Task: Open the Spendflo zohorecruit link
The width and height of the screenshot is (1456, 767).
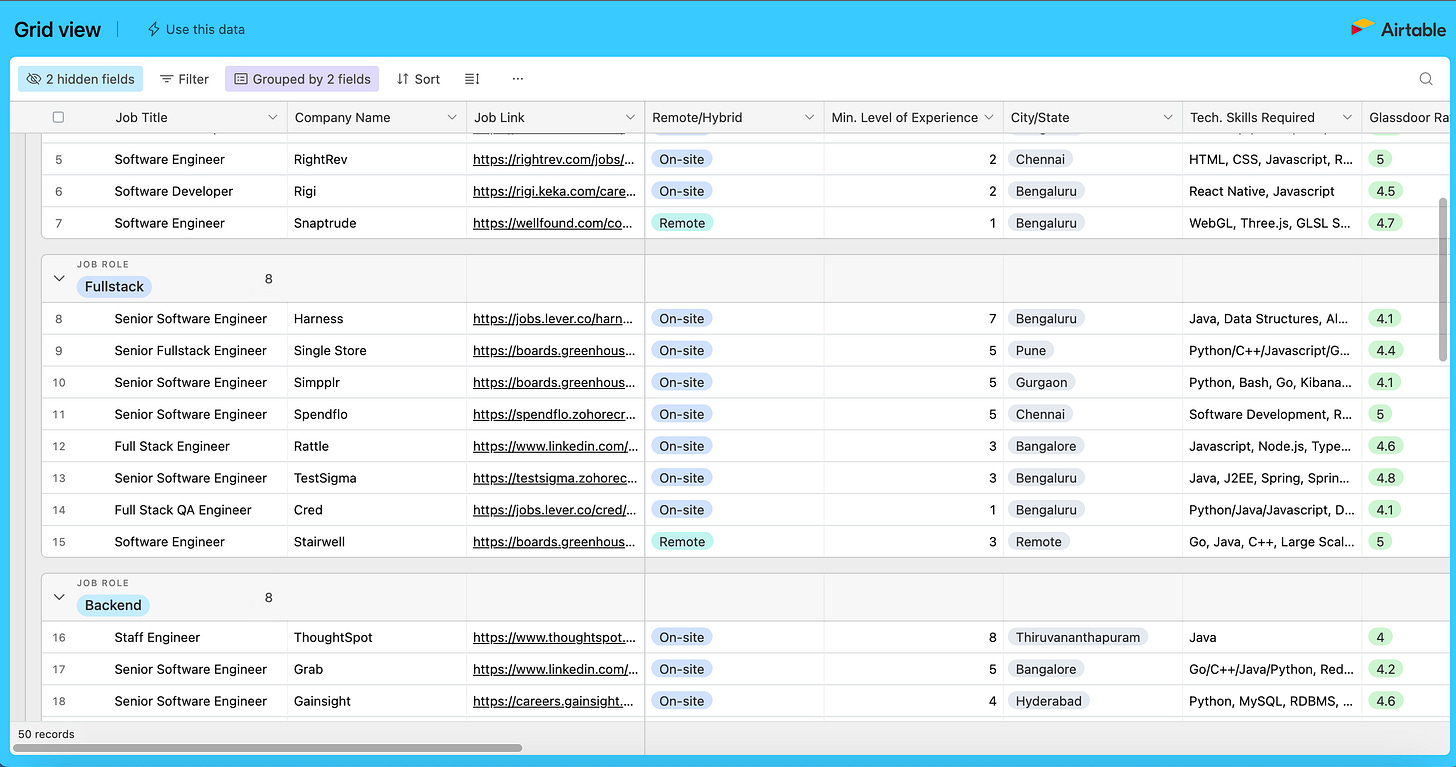Action: click(554, 414)
